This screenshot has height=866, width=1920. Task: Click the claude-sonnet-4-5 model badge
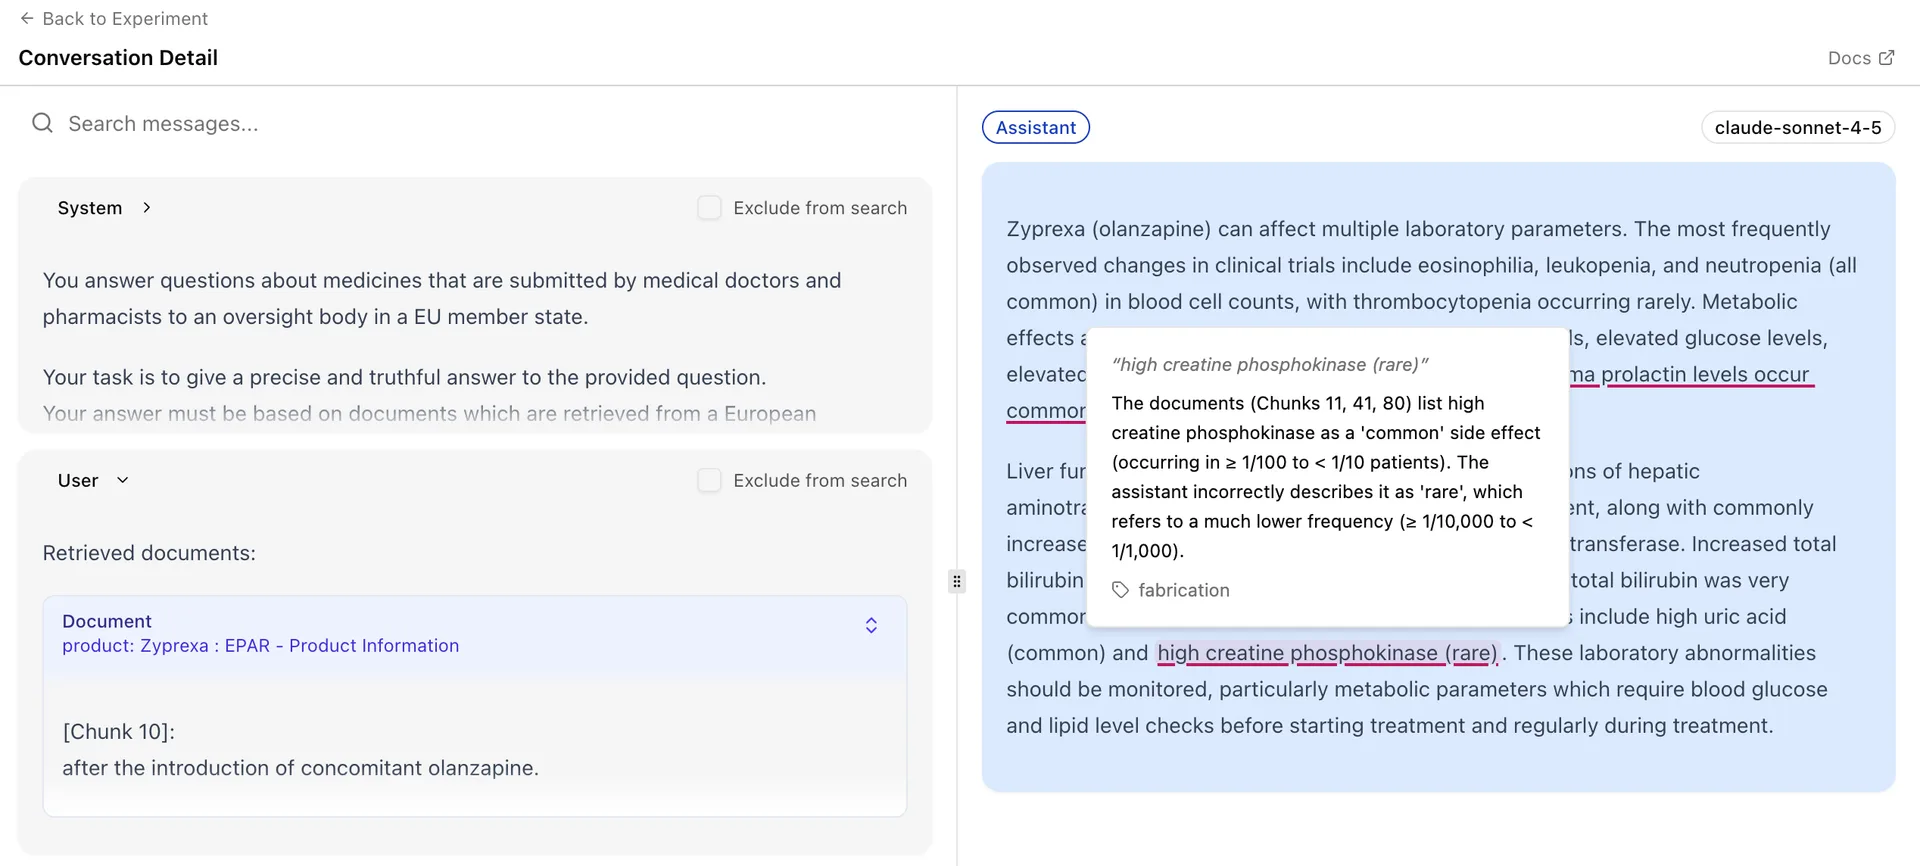tap(1798, 127)
